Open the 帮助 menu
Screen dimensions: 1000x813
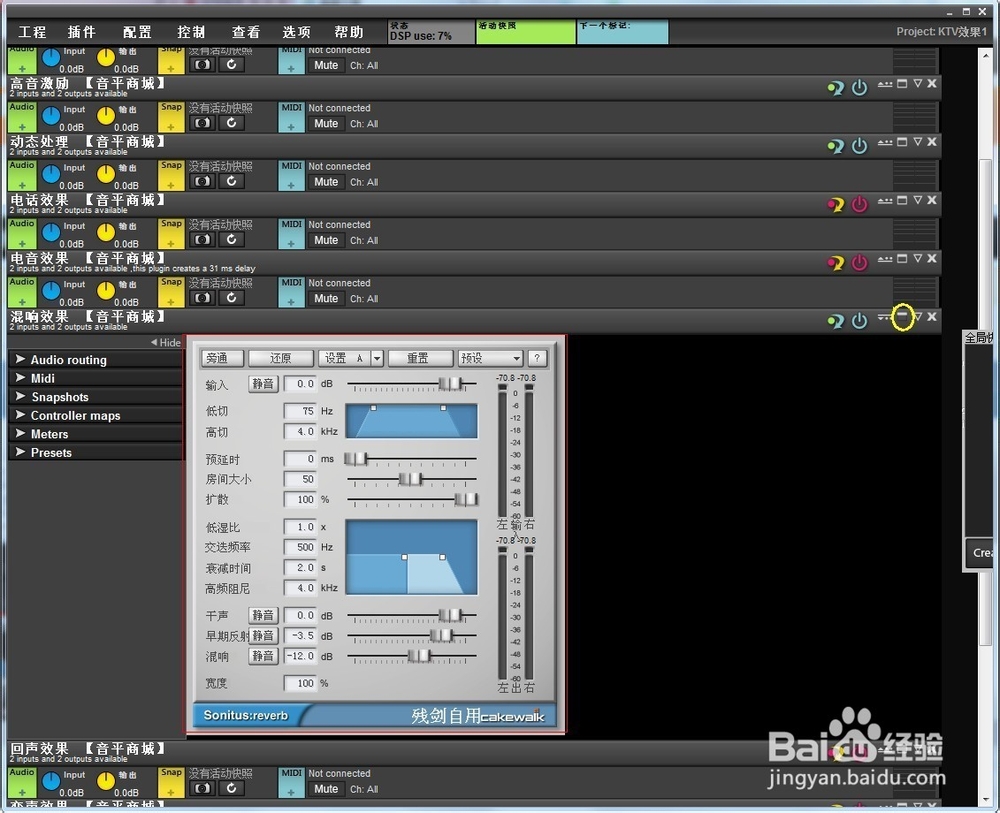[349, 32]
